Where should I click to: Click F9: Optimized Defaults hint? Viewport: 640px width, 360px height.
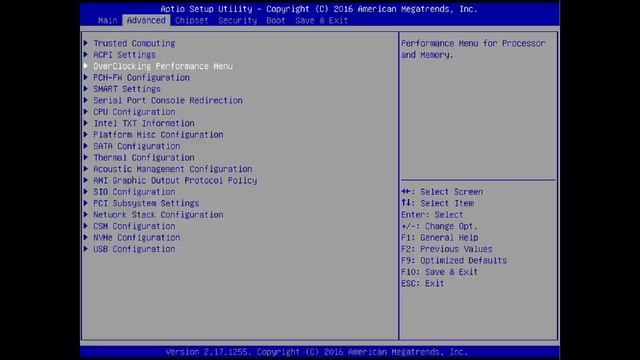tap(454, 260)
